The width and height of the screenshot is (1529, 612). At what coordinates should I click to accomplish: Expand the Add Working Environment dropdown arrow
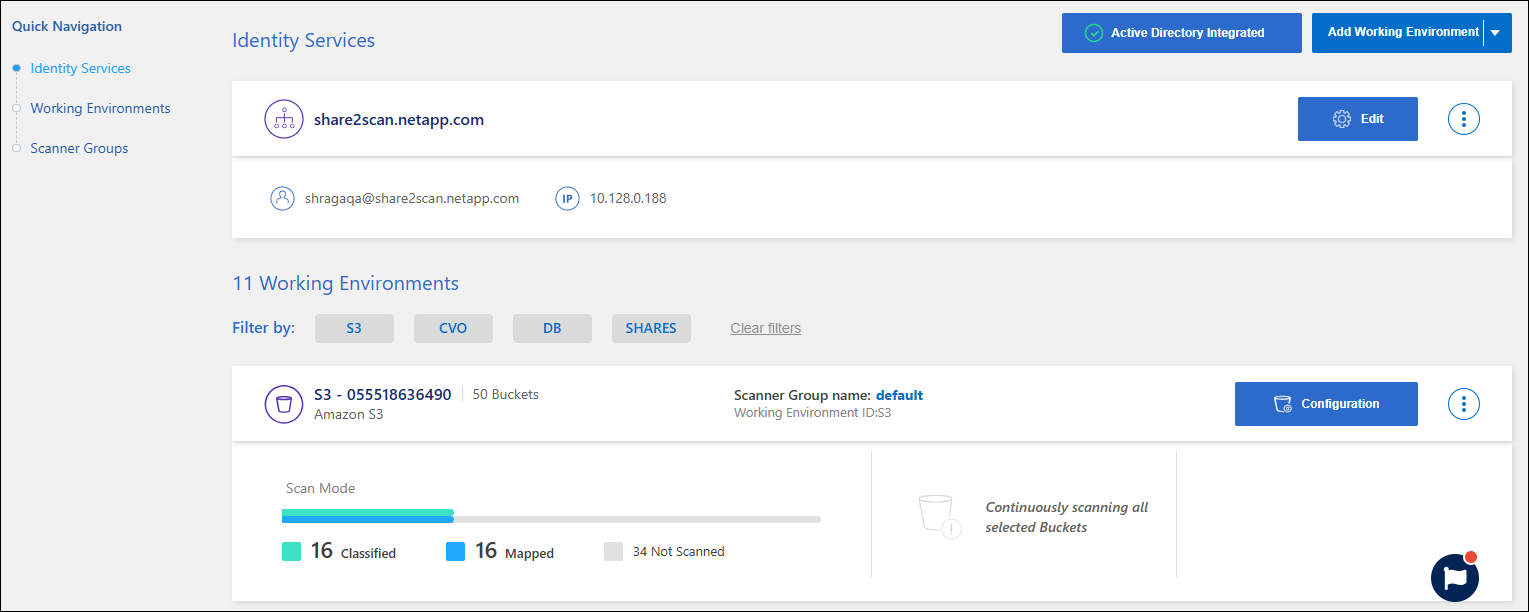(1495, 33)
